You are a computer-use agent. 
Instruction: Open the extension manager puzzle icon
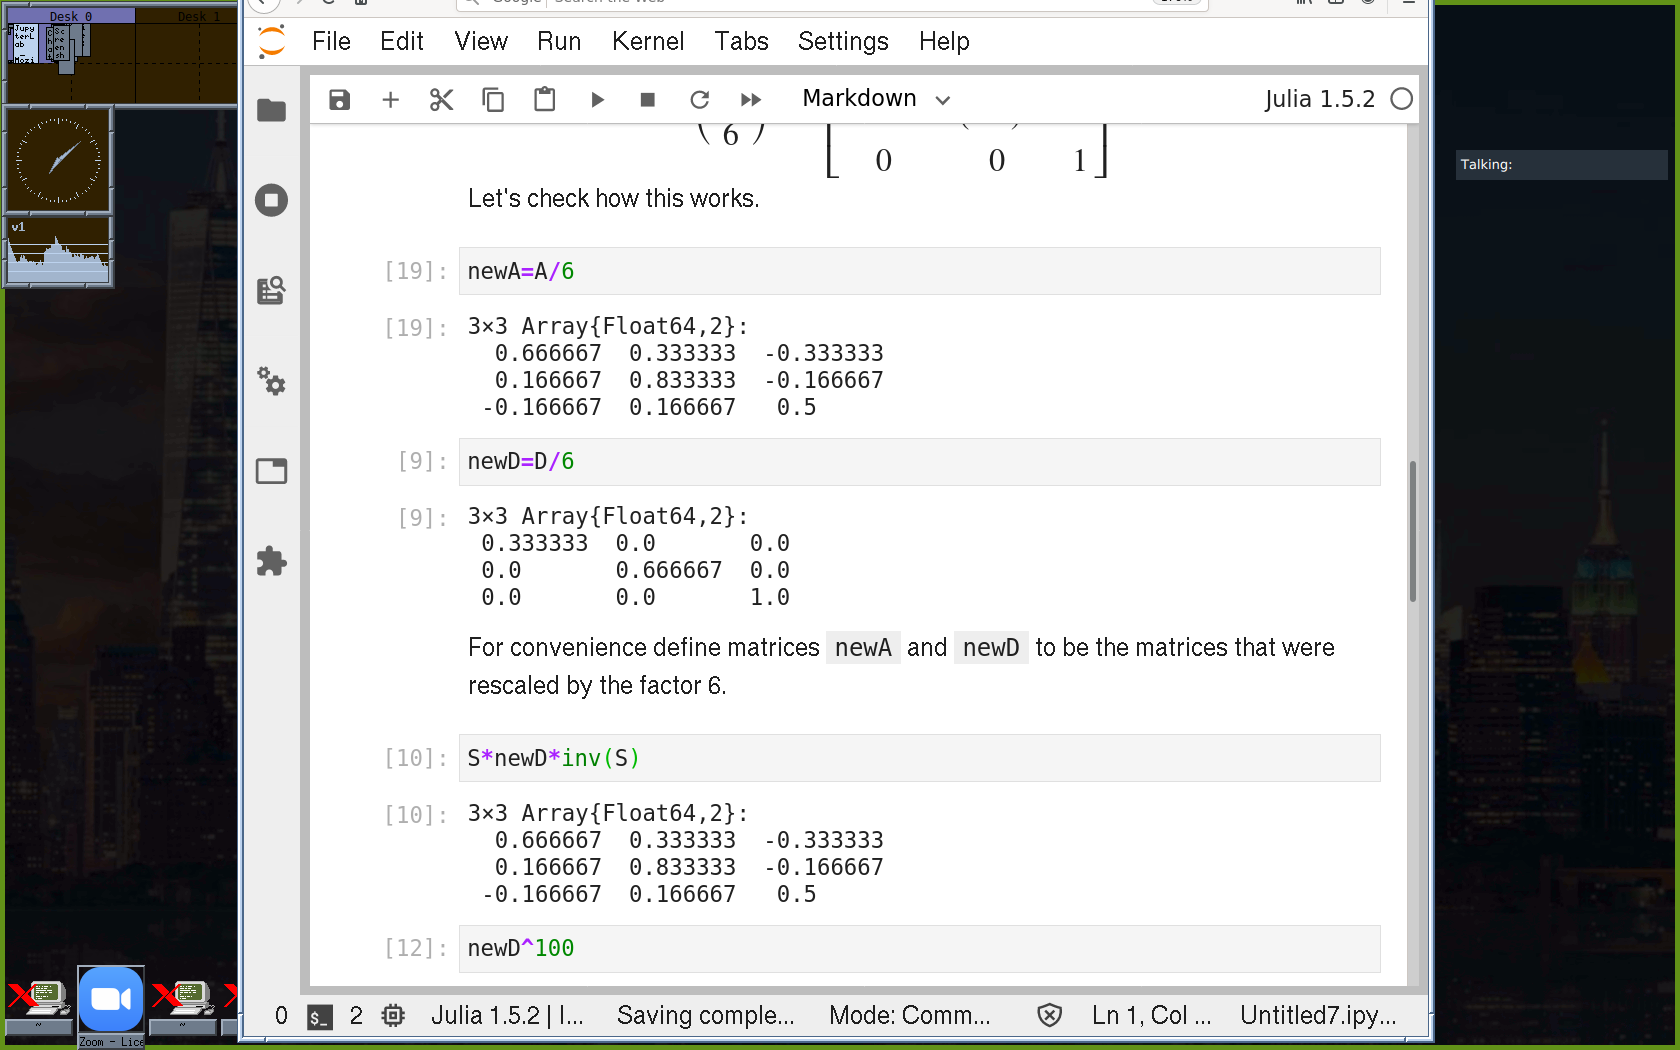[271, 561]
